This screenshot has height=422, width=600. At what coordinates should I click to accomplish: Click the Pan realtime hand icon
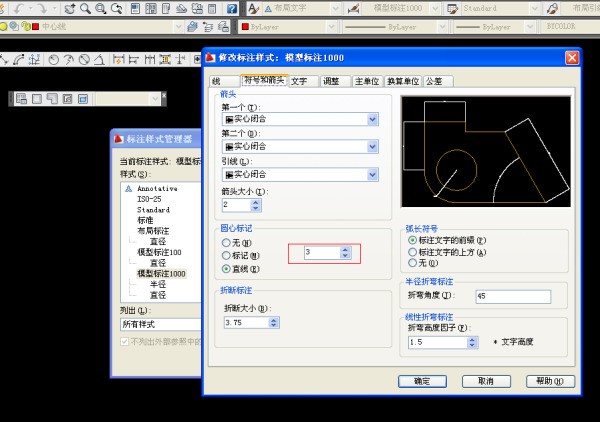pos(70,8)
